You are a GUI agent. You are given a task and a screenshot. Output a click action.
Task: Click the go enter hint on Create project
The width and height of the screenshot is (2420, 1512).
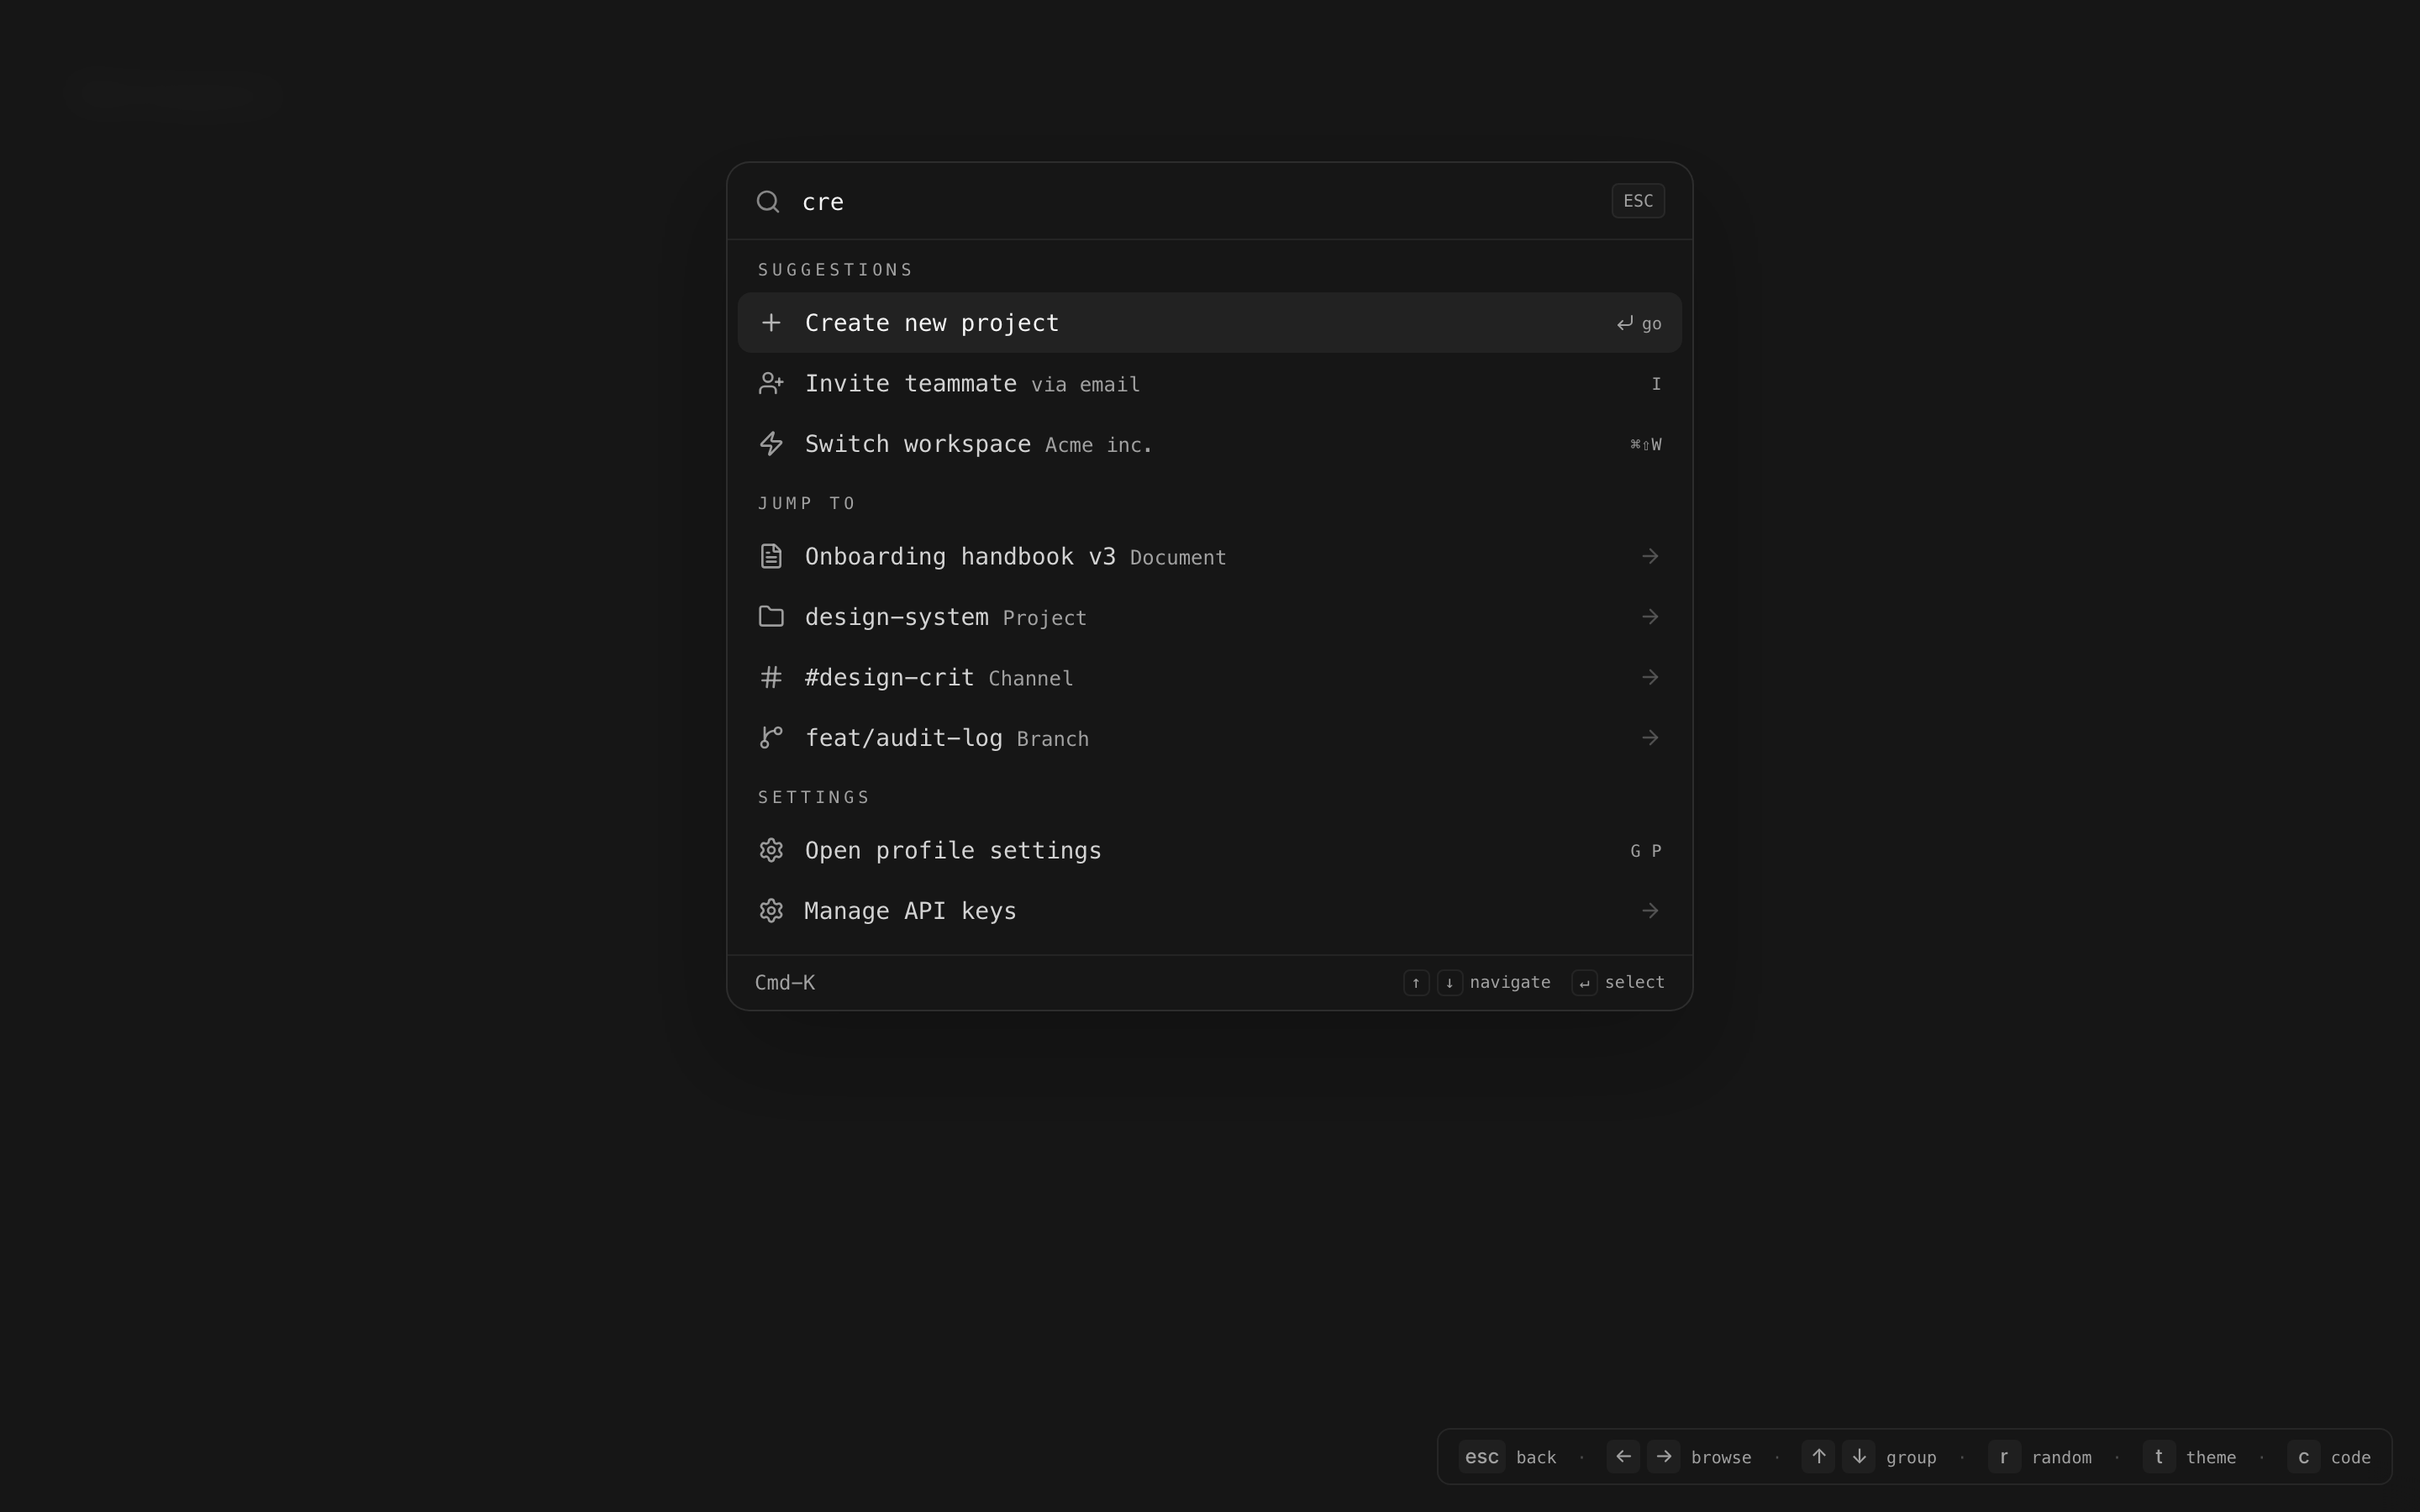(1639, 324)
